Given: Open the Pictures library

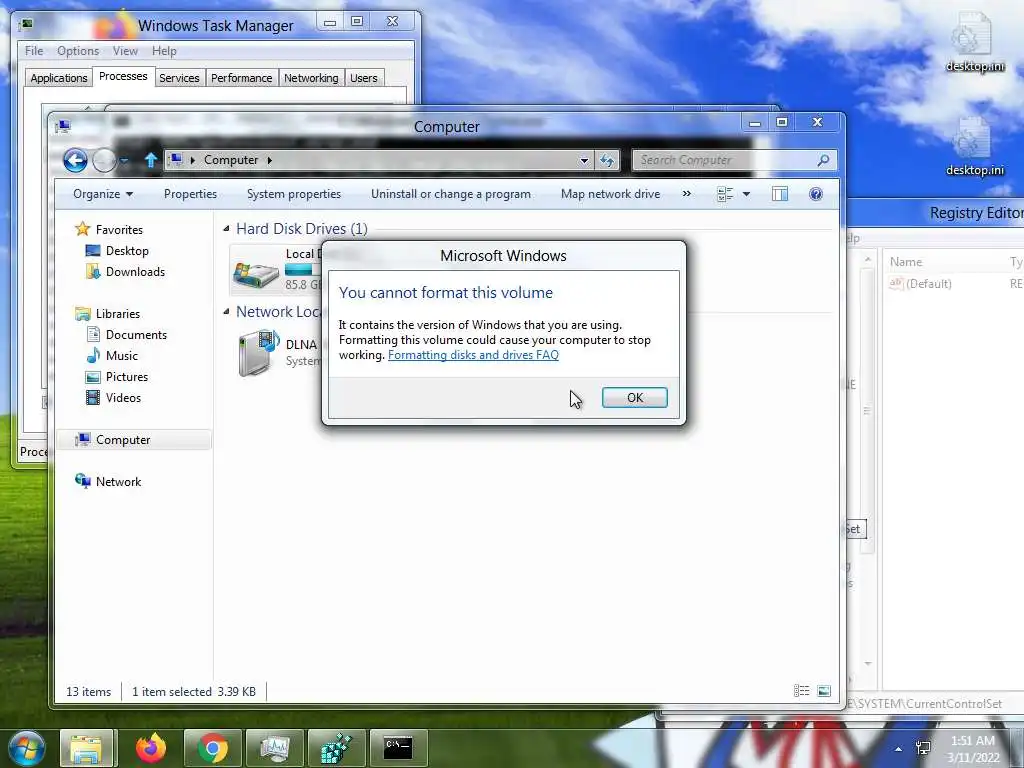Looking at the screenshot, I should pos(127,377).
